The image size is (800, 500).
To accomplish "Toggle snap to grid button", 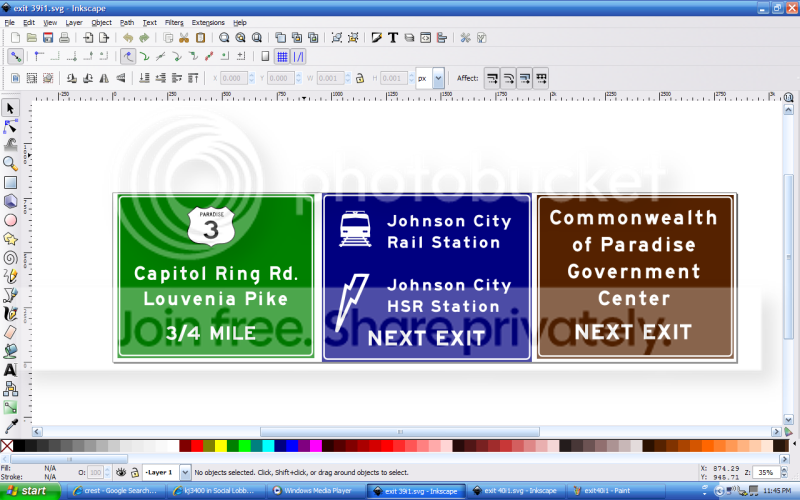I will point(282,57).
